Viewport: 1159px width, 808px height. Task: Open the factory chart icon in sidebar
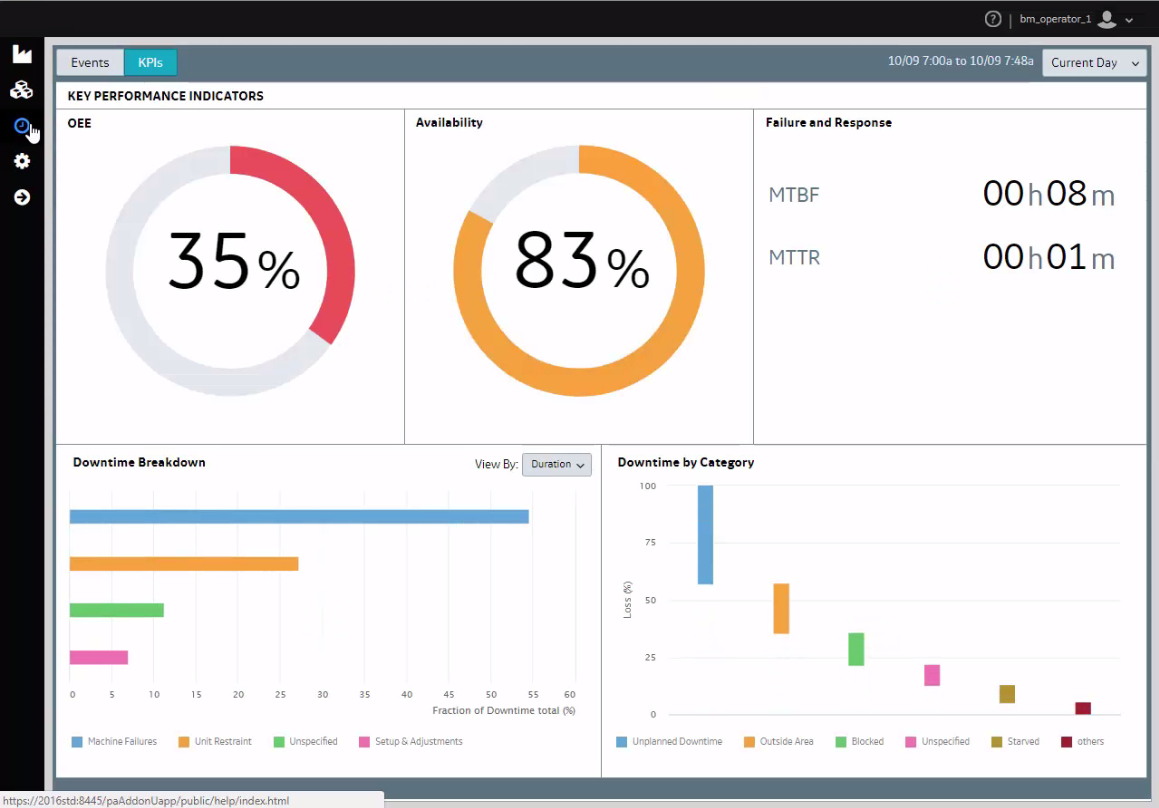tap(22, 54)
